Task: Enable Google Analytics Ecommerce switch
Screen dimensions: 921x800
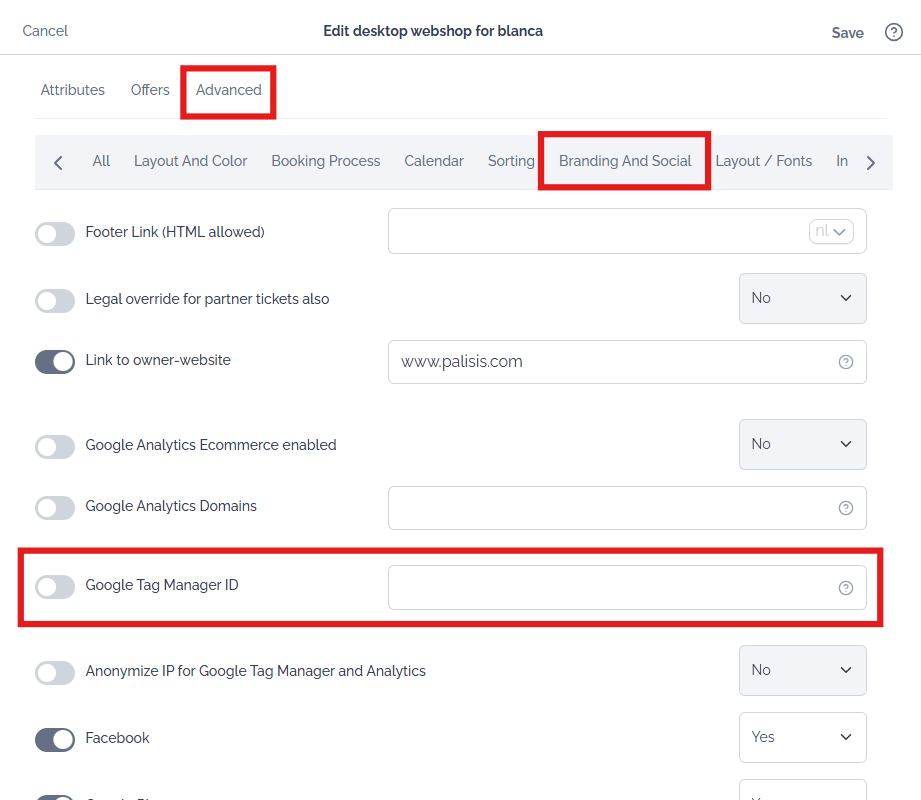Action: click(x=55, y=447)
